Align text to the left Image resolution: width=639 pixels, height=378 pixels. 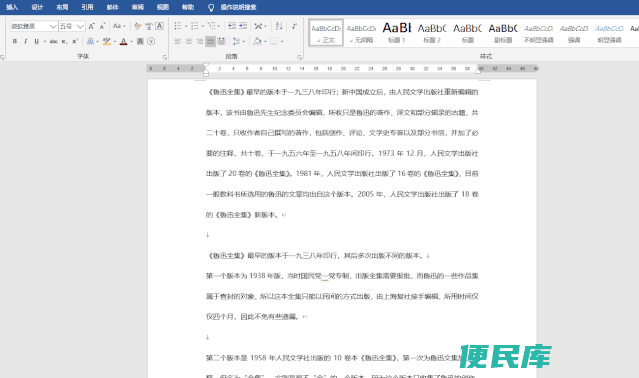(178, 41)
